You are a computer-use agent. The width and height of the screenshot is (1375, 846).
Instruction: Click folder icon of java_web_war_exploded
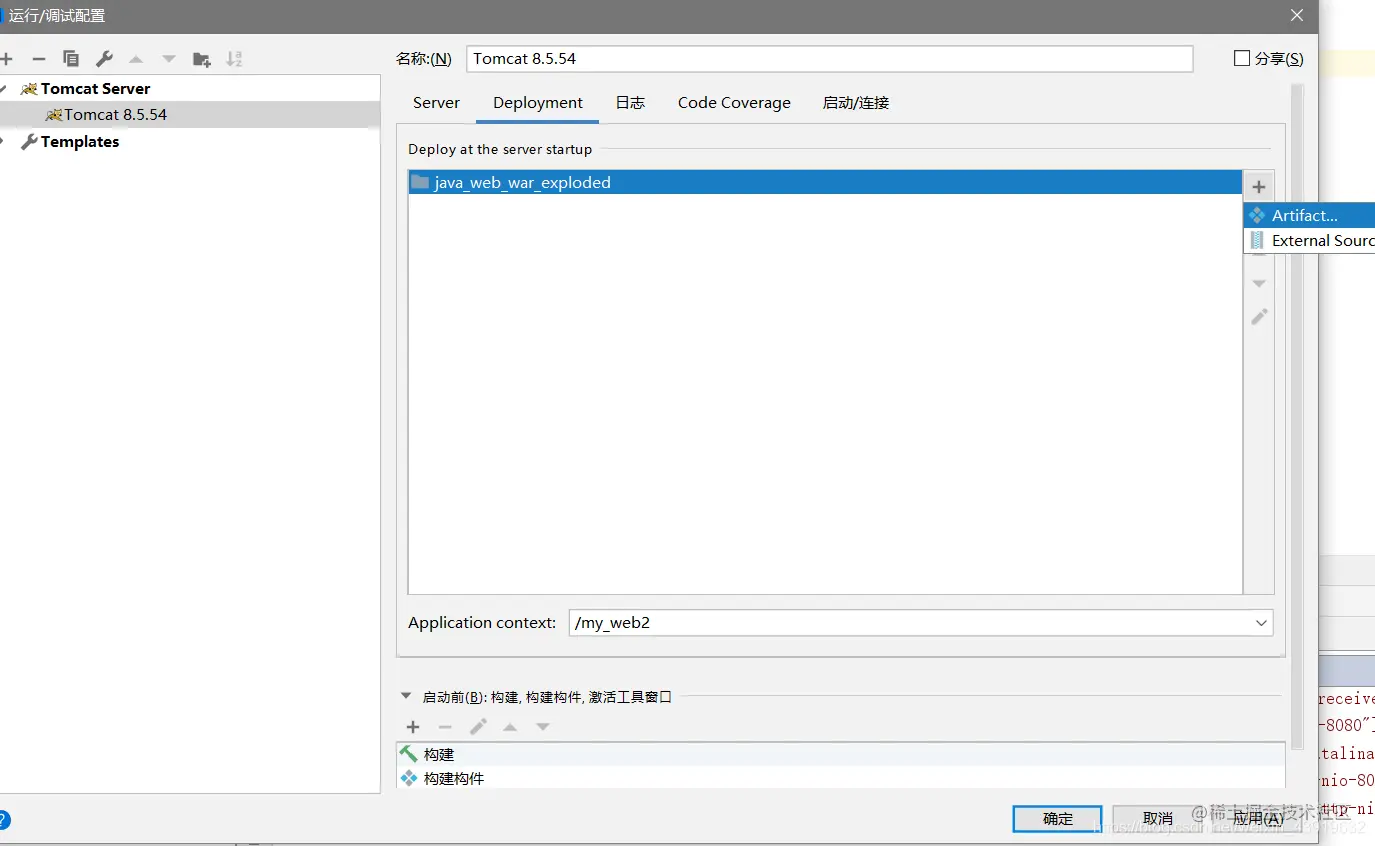pyautogui.click(x=420, y=182)
